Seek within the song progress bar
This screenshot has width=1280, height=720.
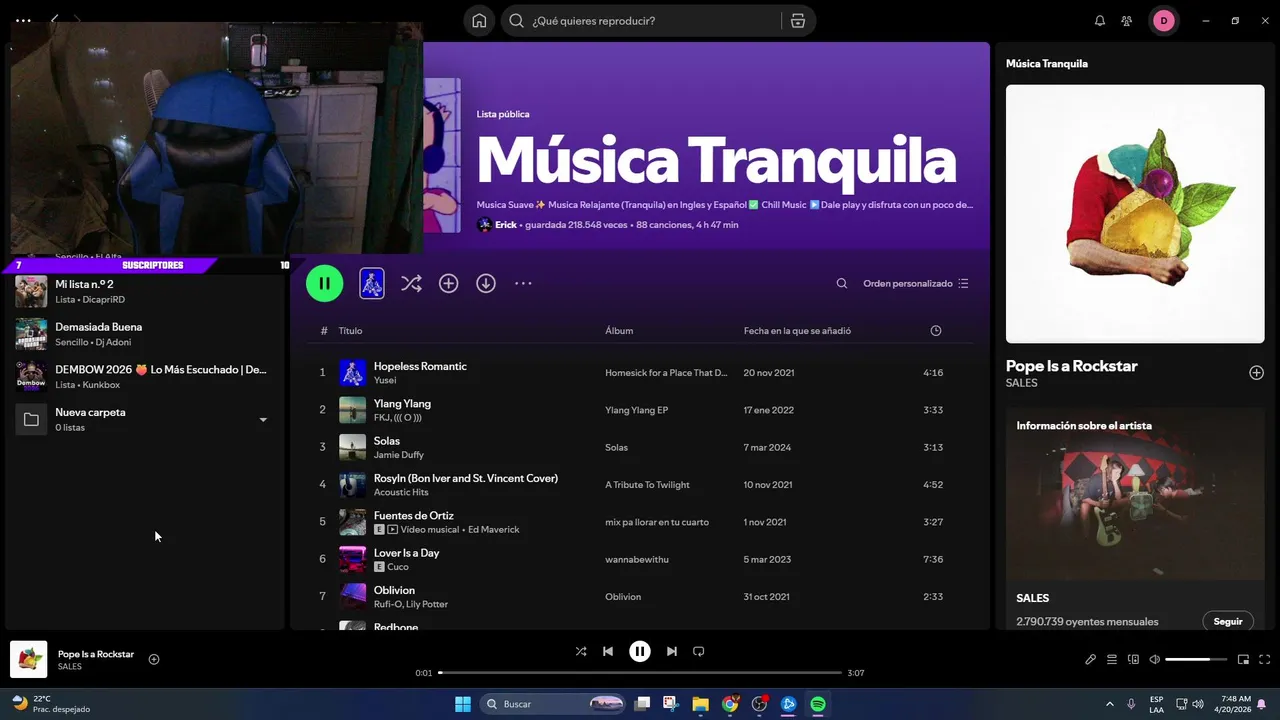pyautogui.click(x=640, y=673)
